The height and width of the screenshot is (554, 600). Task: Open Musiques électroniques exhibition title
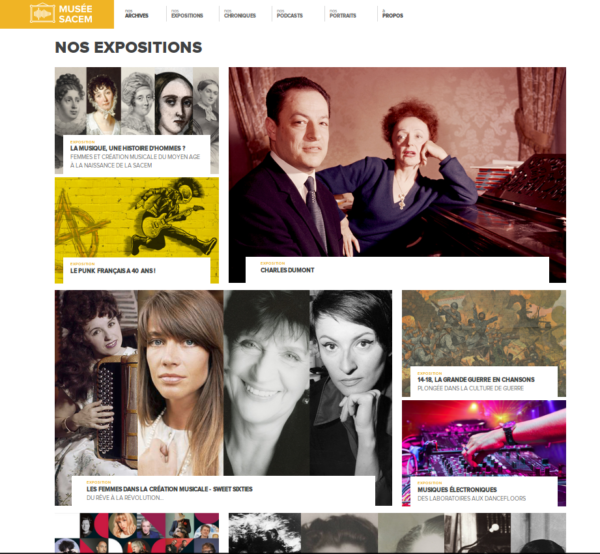(x=457, y=490)
